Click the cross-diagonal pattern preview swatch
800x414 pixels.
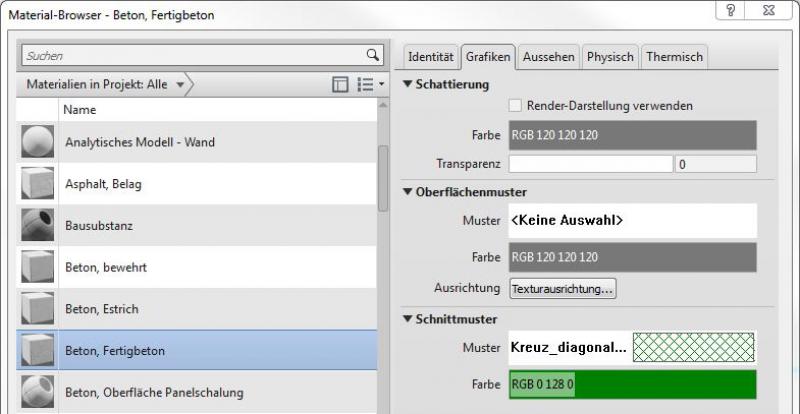pos(694,348)
